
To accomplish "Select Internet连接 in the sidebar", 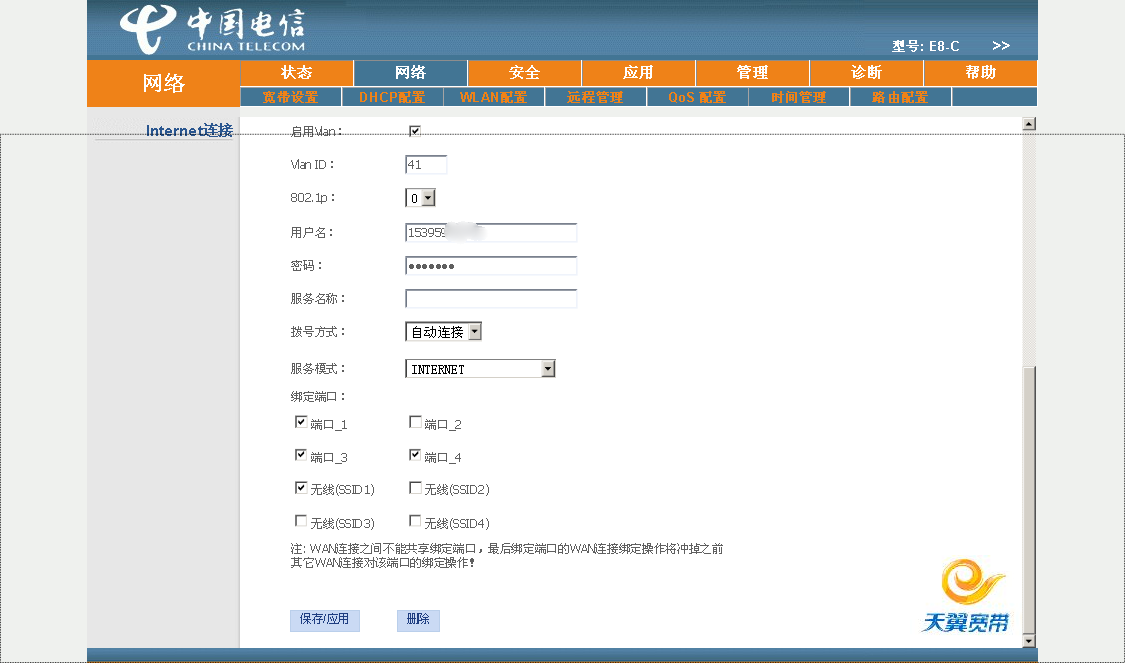I will pos(189,131).
